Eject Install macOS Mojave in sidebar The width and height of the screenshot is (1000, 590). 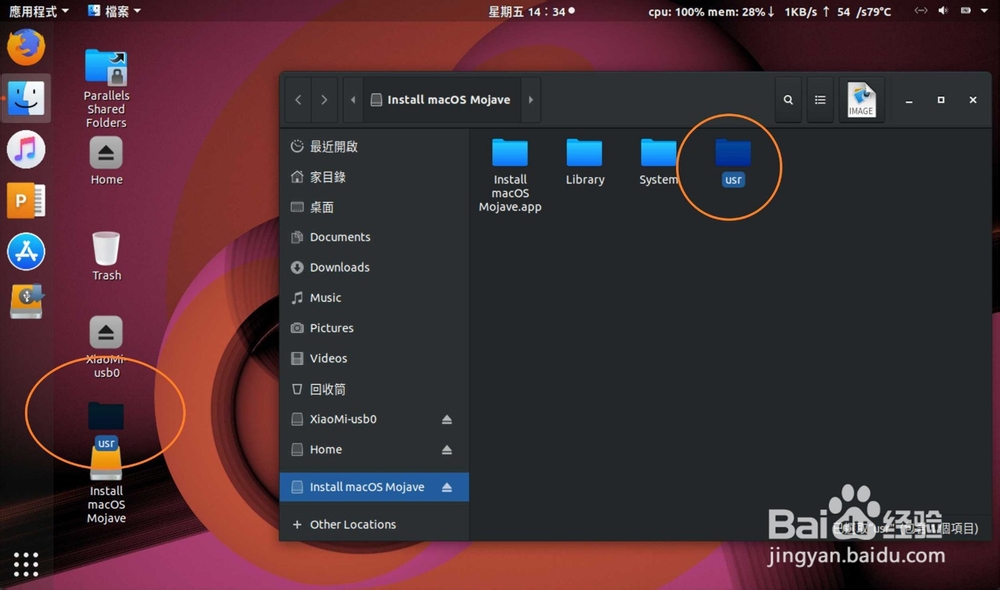447,487
